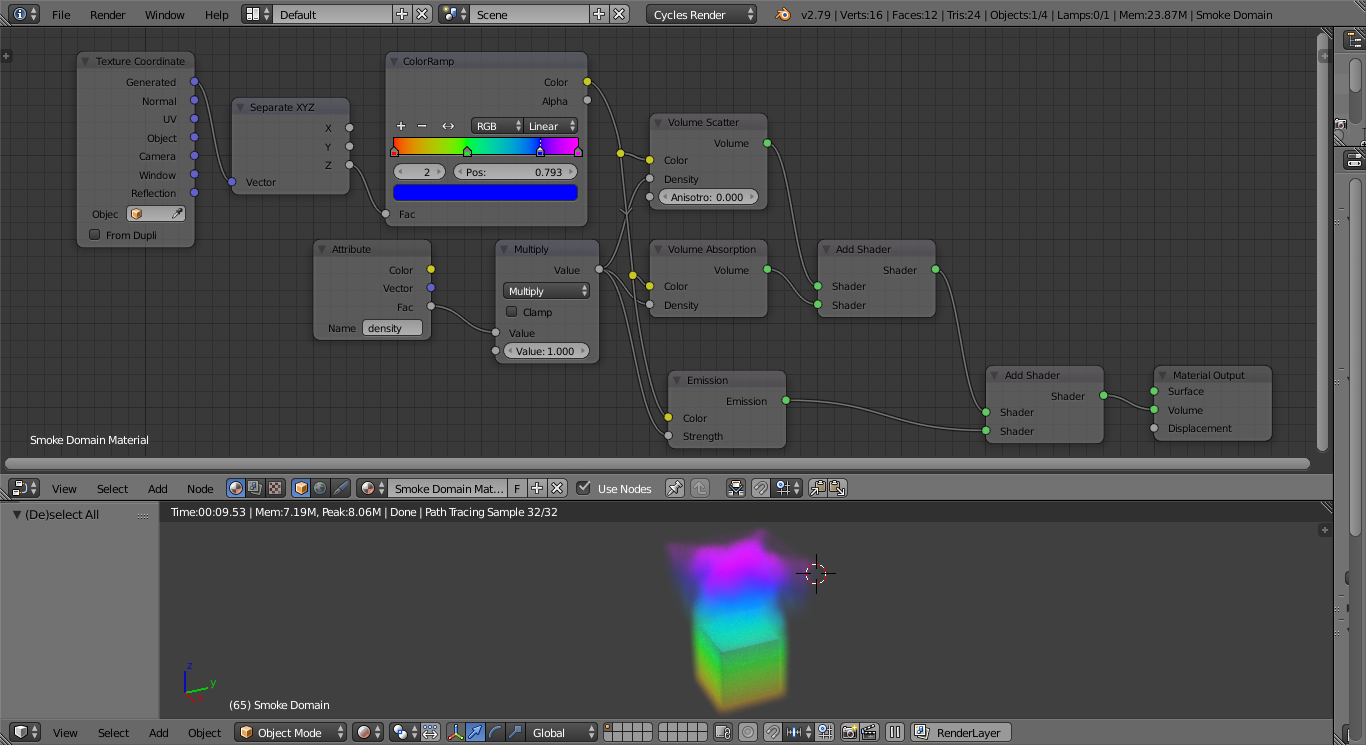This screenshot has width=1366, height=745.
Task: Choose Object shader type cube icon
Action: tap(301, 488)
